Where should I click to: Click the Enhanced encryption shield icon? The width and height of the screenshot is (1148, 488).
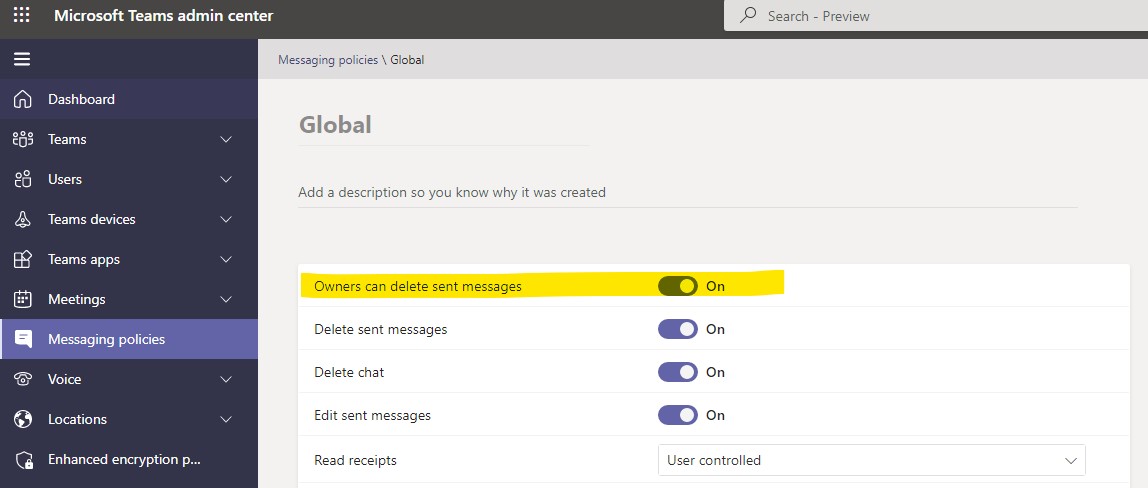[x=23, y=459]
